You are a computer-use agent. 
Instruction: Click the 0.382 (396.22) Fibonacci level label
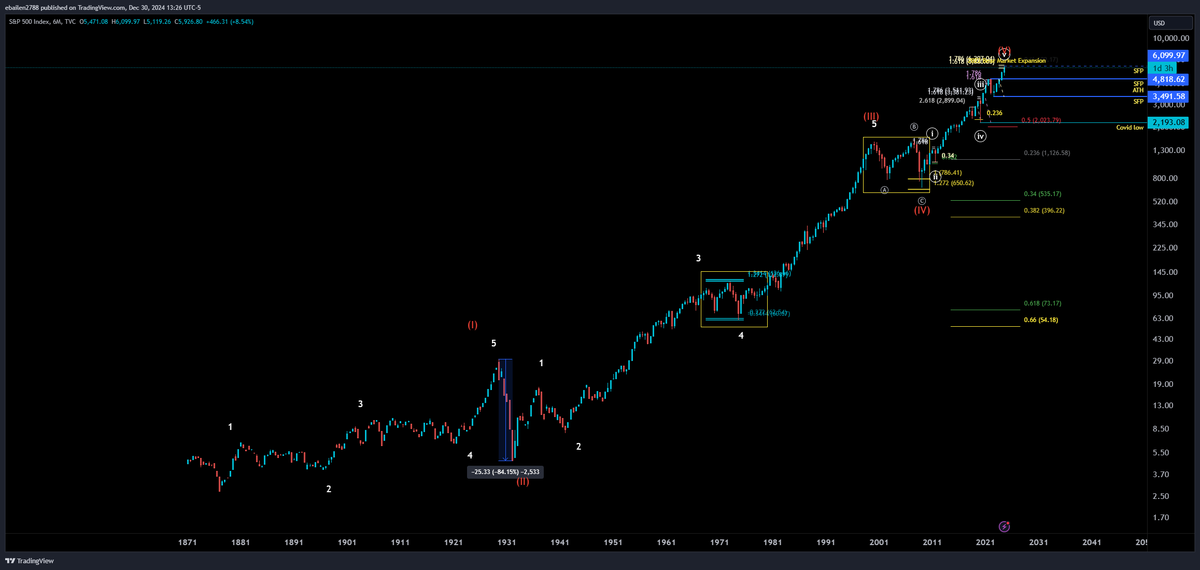click(1043, 210)
